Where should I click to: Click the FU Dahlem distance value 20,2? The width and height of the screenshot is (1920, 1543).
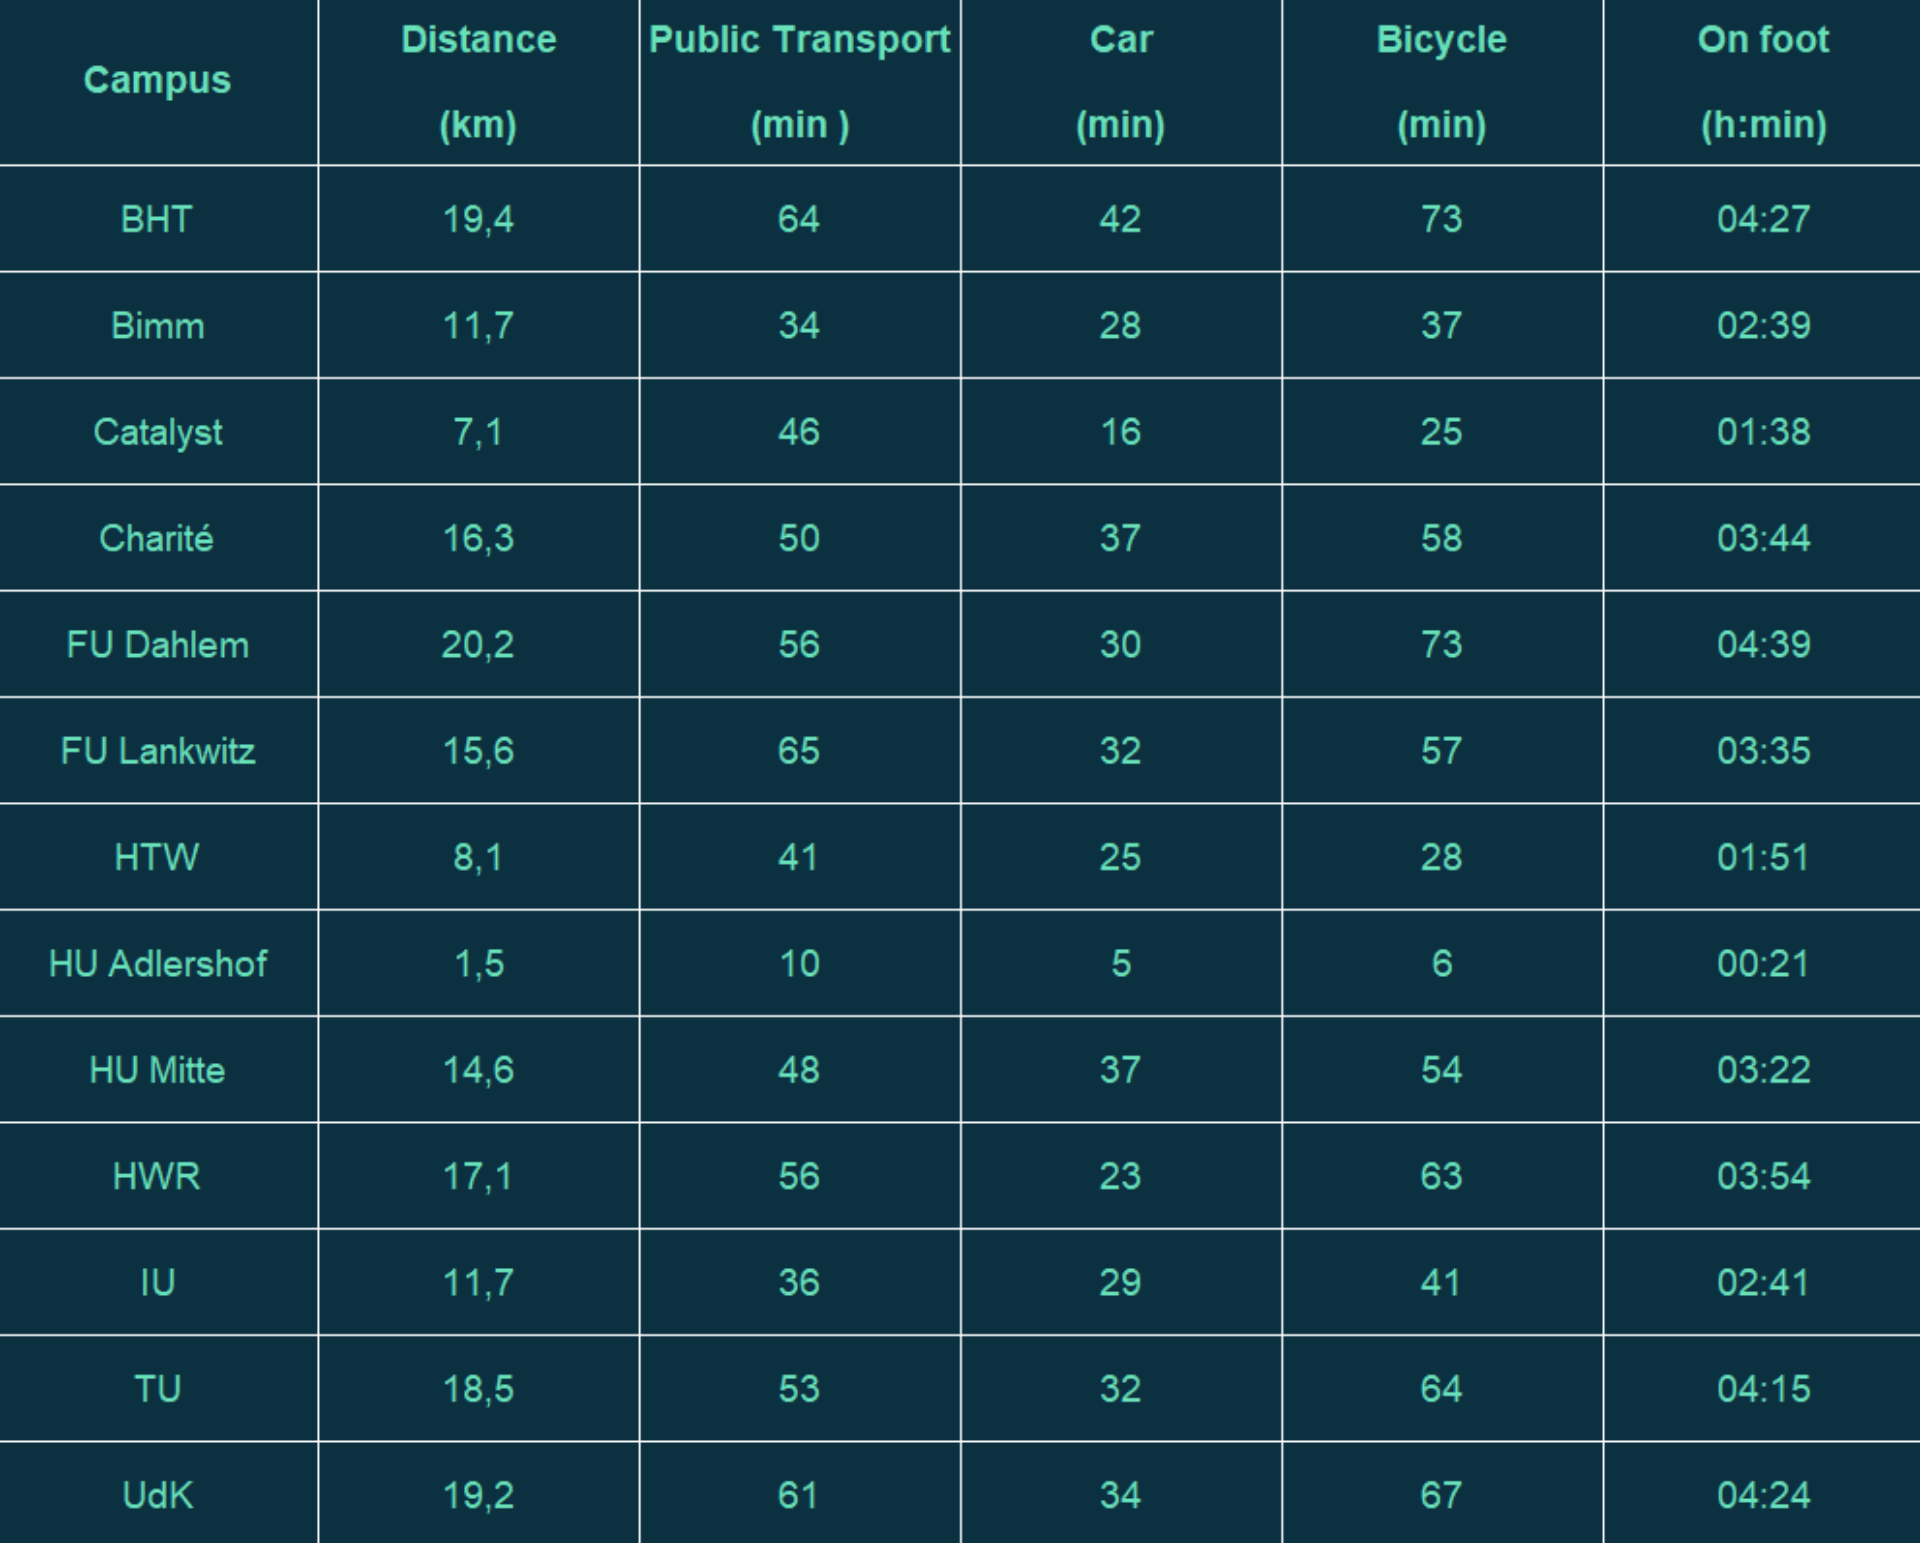click(x=478, y=645)
